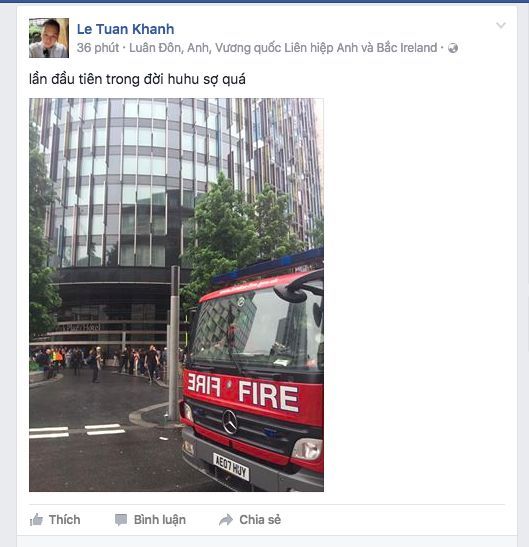Open the Luân Đôn, Anh location link

point(283,48)
